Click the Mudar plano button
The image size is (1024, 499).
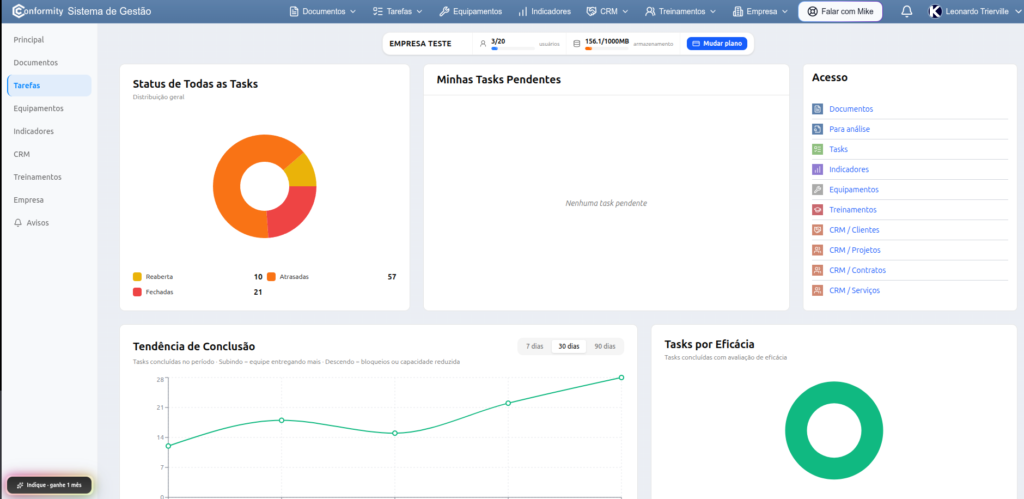coord(716,43)
